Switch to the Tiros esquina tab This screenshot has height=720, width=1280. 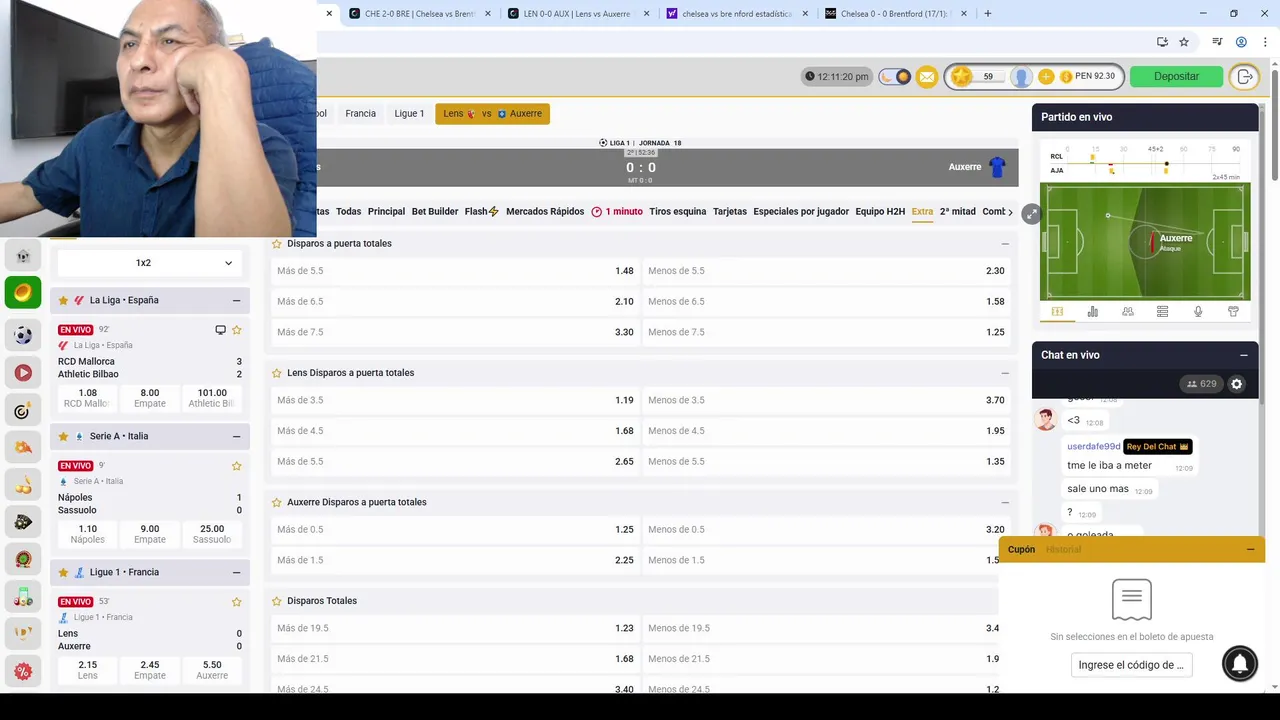point(677,212)
